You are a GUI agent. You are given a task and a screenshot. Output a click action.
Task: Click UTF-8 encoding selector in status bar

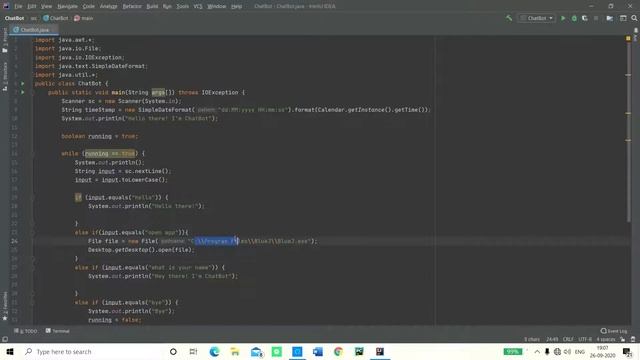click(x=585, y=339)
